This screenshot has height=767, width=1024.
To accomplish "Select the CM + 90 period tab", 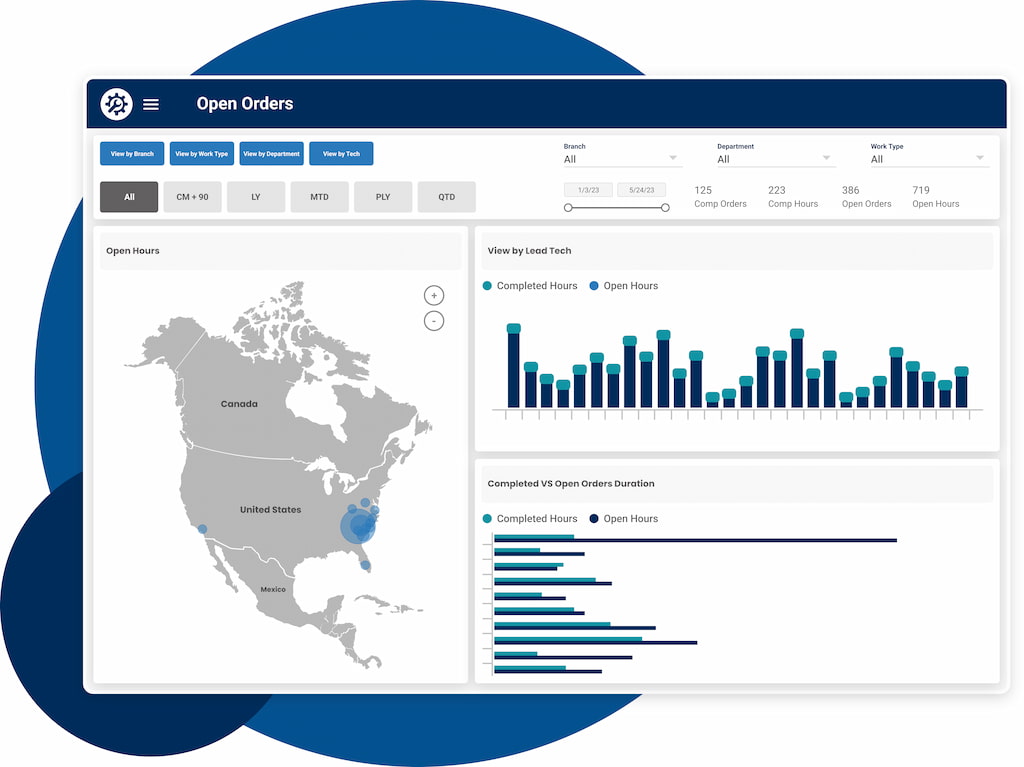I will [192, 197].
